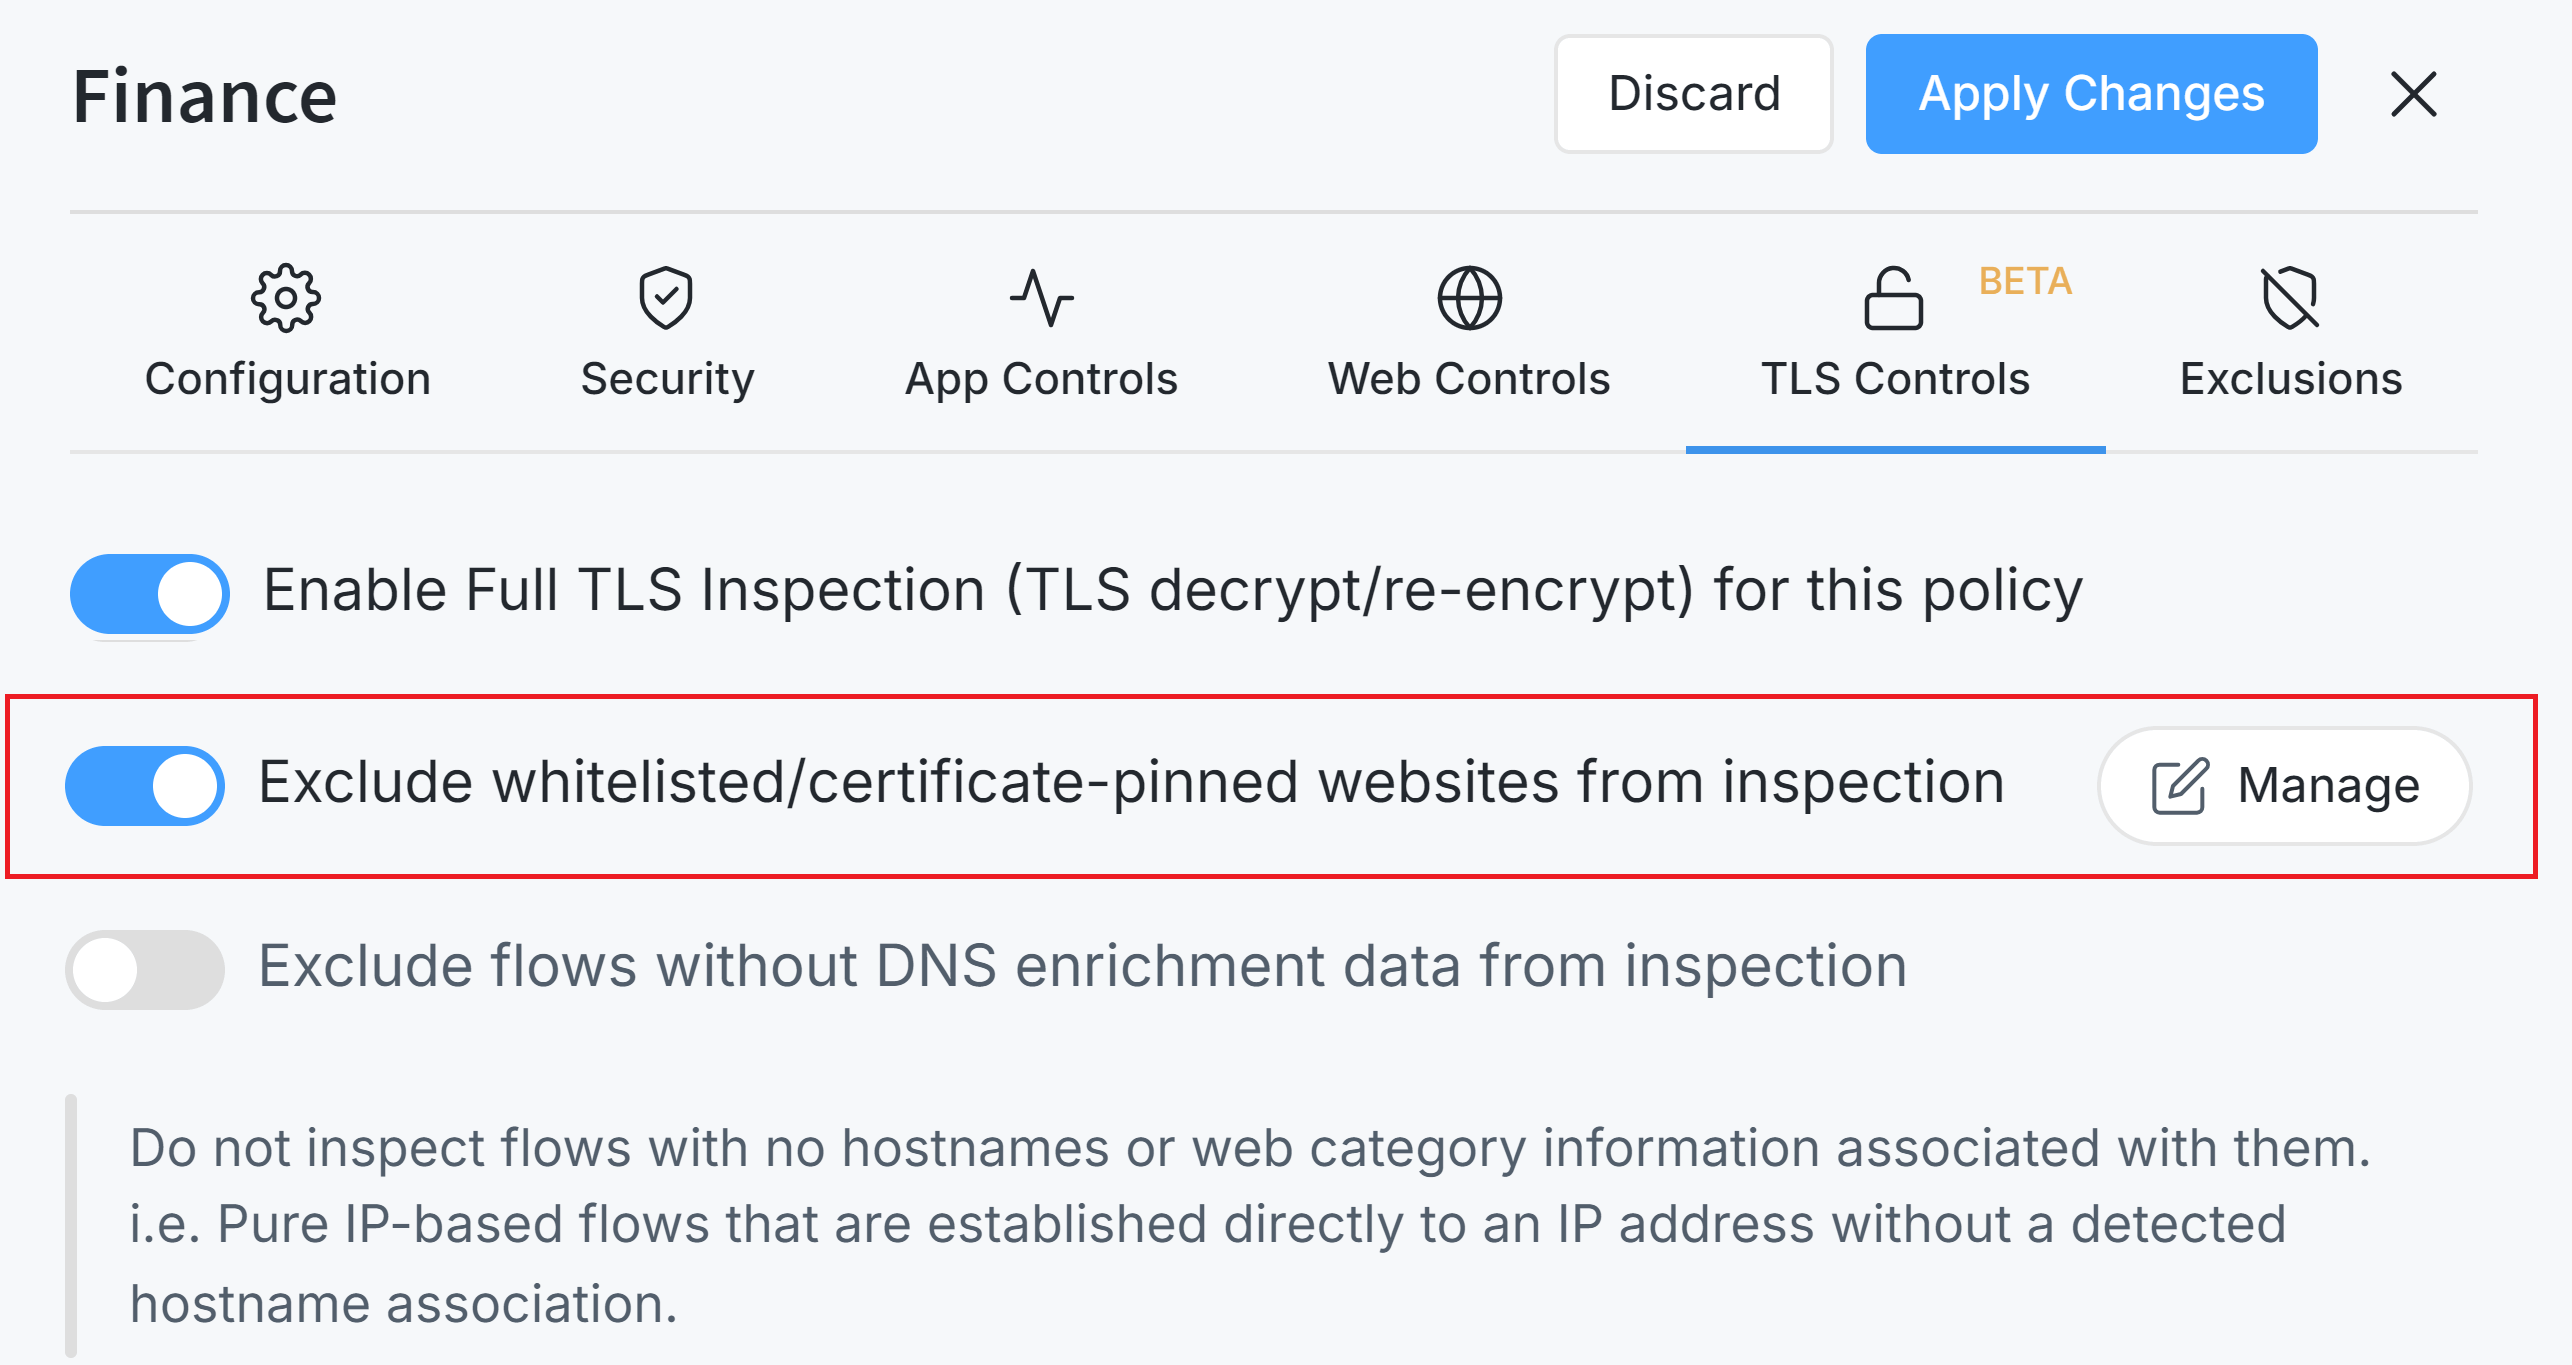
Task: Click the pencil edit icon beside Manage
Action: coord(2179,786)
